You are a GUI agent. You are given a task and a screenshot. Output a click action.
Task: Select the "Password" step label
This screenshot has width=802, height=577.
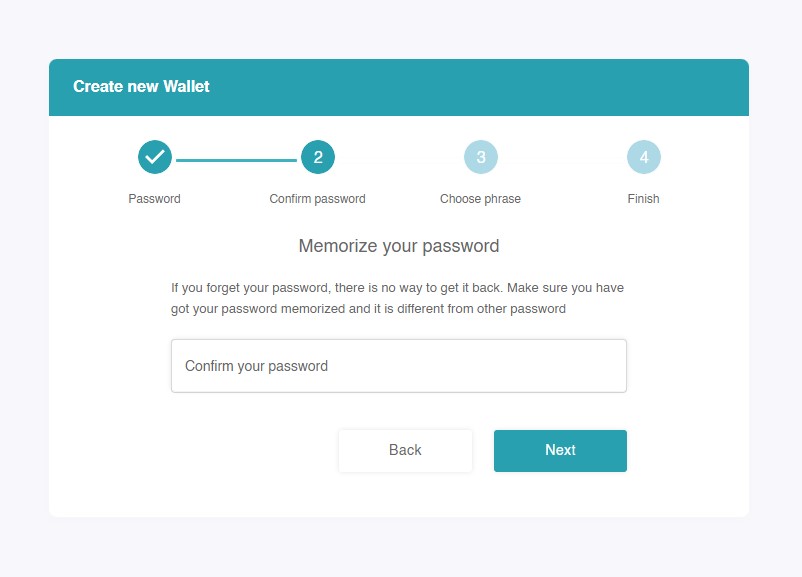[x=155, y=199]
